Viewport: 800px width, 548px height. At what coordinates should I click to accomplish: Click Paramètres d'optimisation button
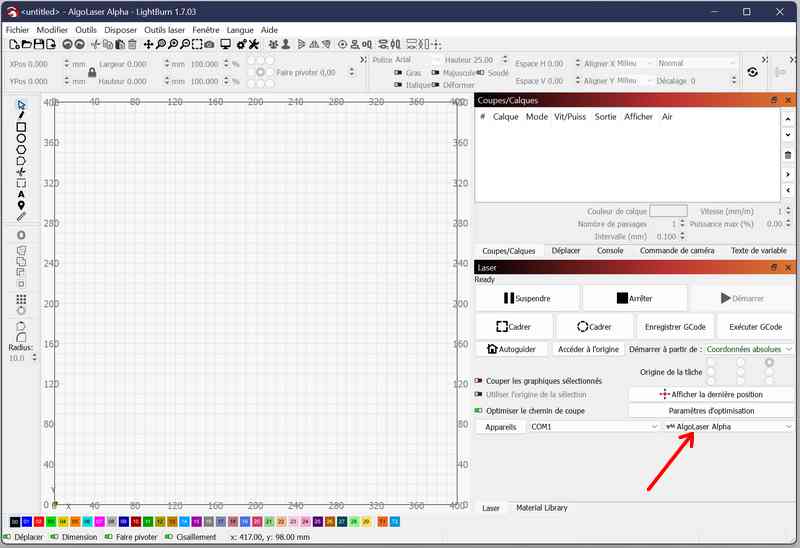pos(711,411)
